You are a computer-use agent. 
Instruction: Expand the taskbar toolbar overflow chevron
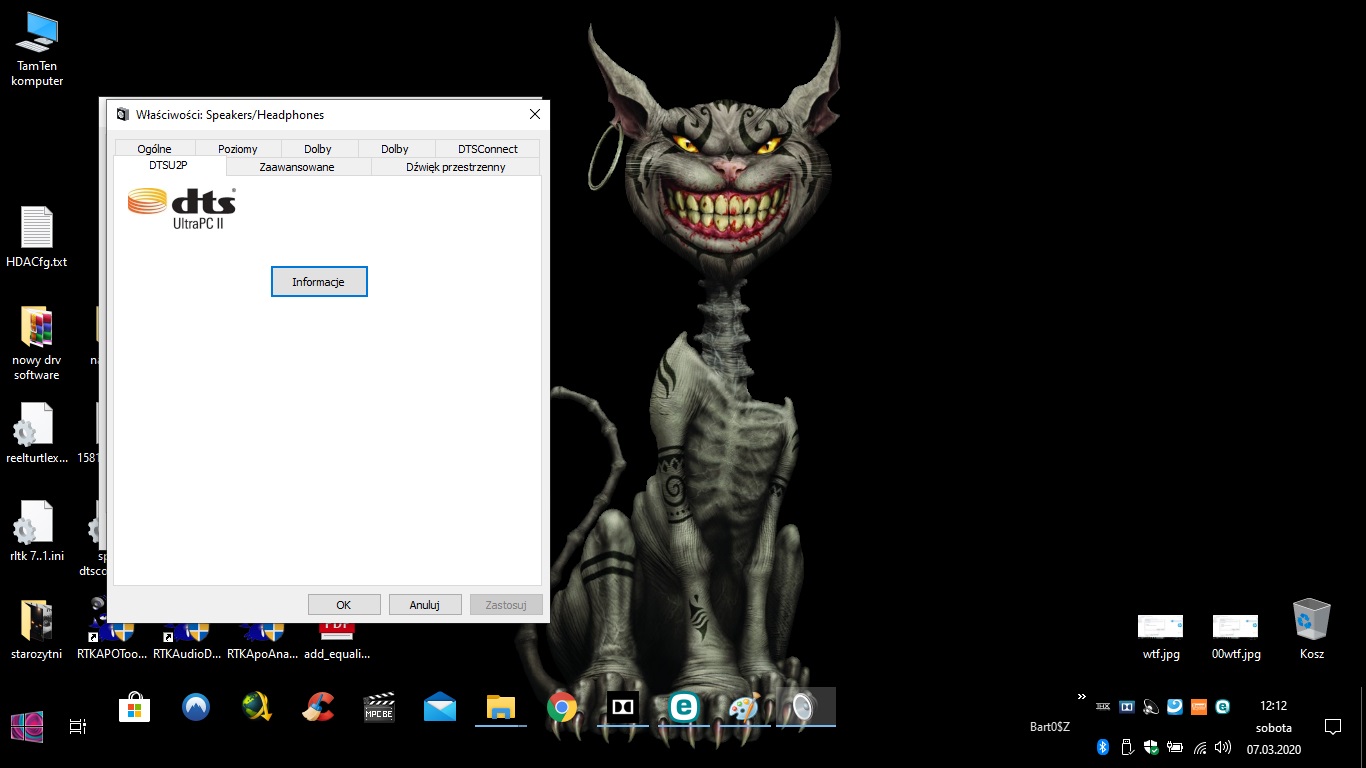coord(1081,696)
